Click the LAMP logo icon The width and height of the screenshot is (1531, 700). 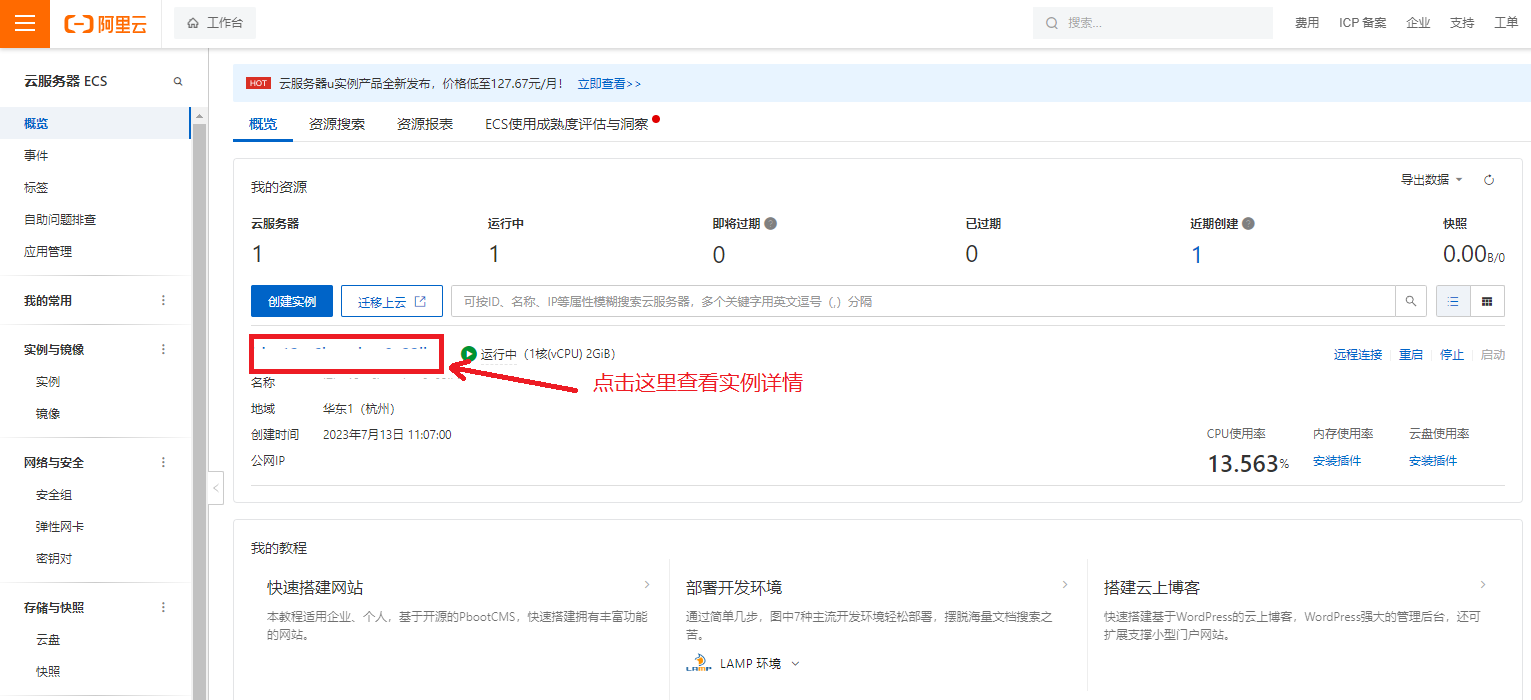click(698, 664)
